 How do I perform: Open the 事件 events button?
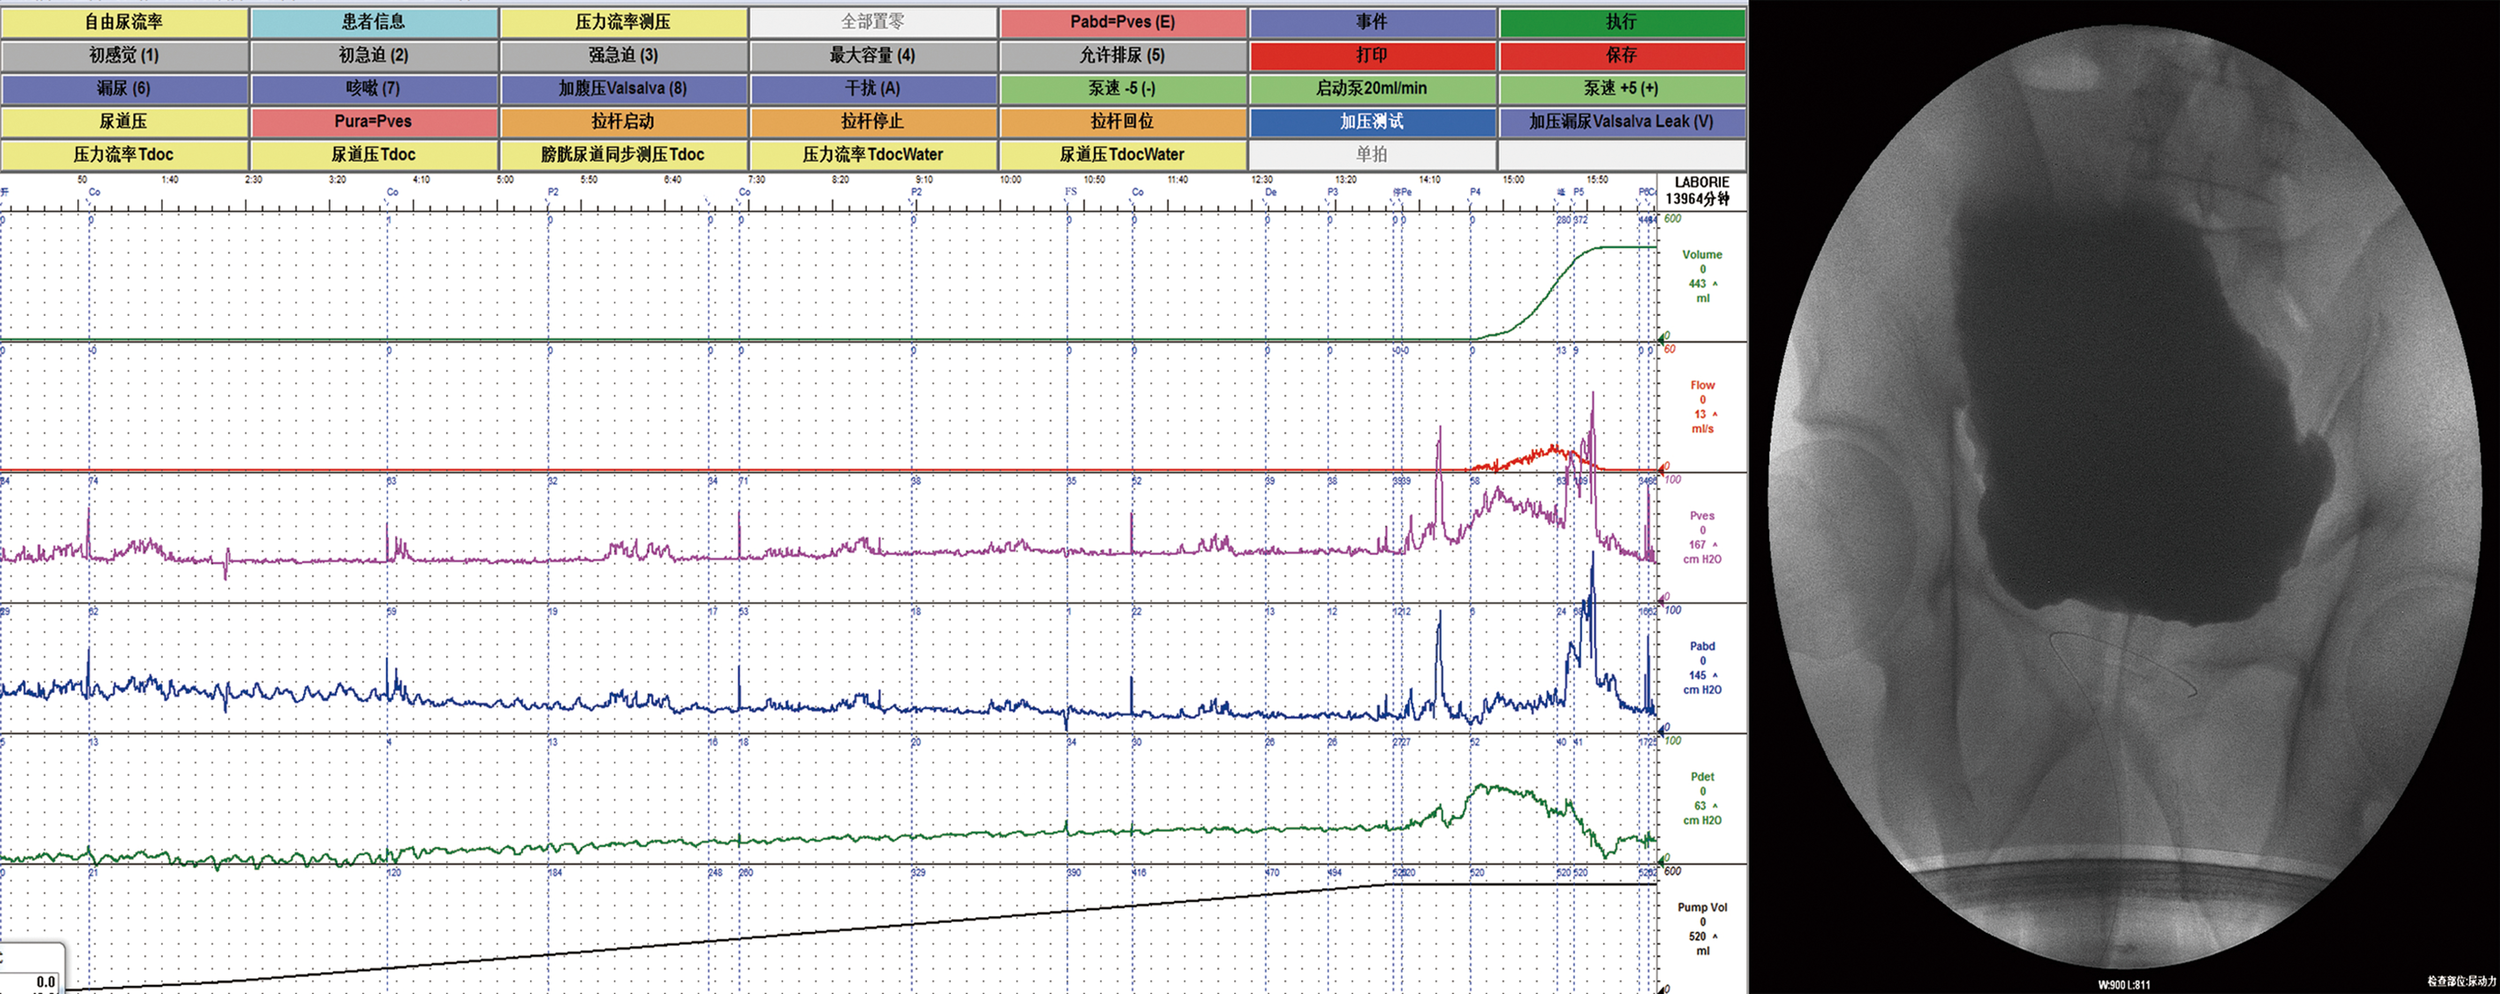click(x=1372, y=22)
